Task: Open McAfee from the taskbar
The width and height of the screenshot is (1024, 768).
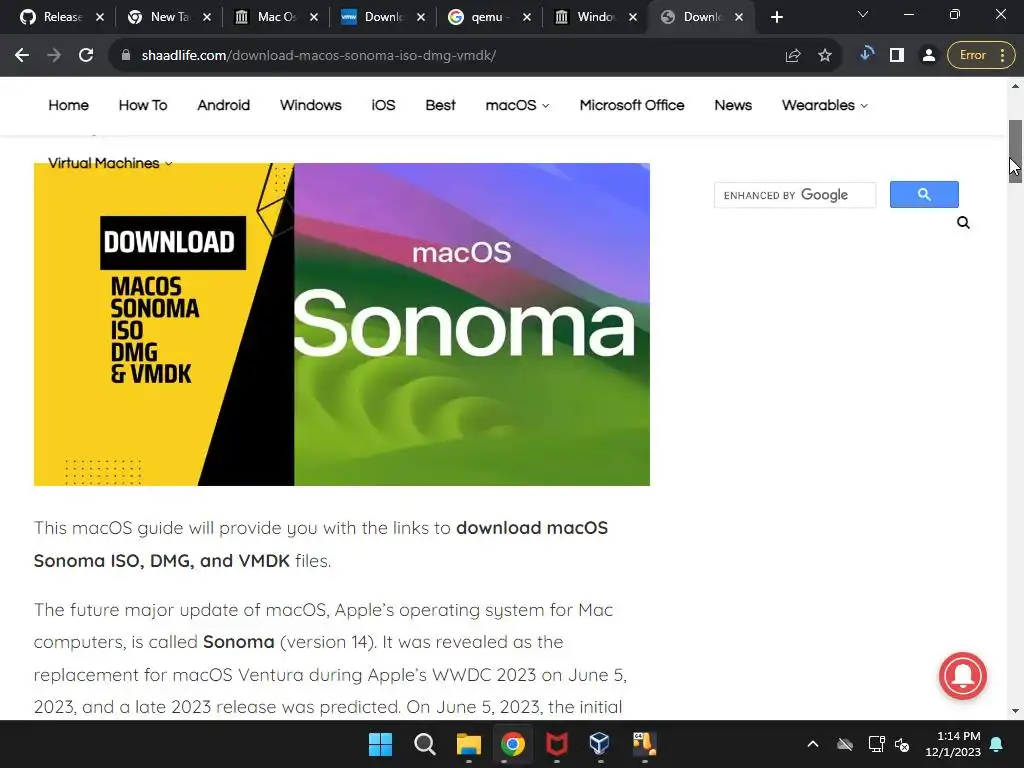Action: point(556,744)
